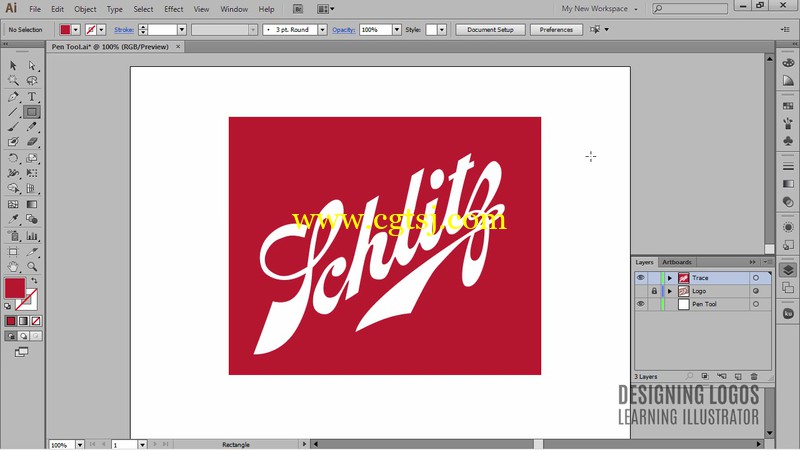Select the Rectangle tool

click(x=32, y=112)
